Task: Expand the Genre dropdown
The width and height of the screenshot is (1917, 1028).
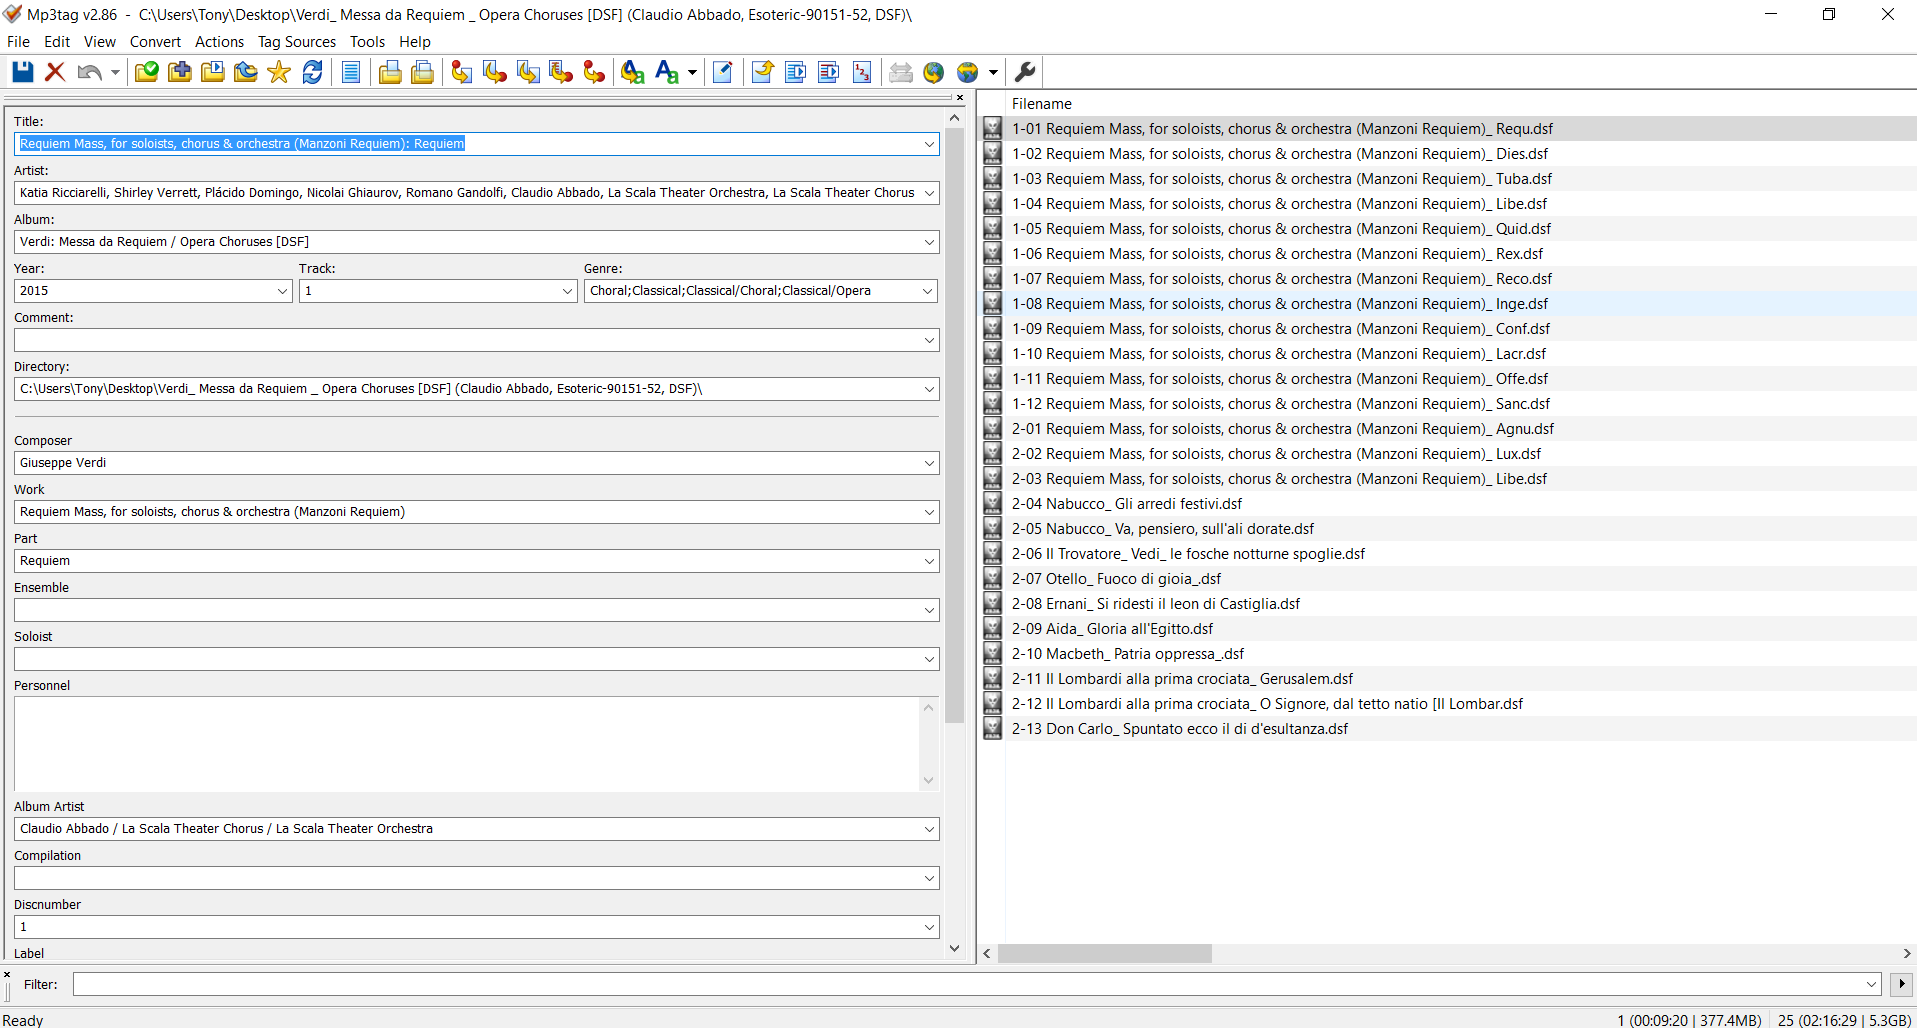Action: pos(927,291)
